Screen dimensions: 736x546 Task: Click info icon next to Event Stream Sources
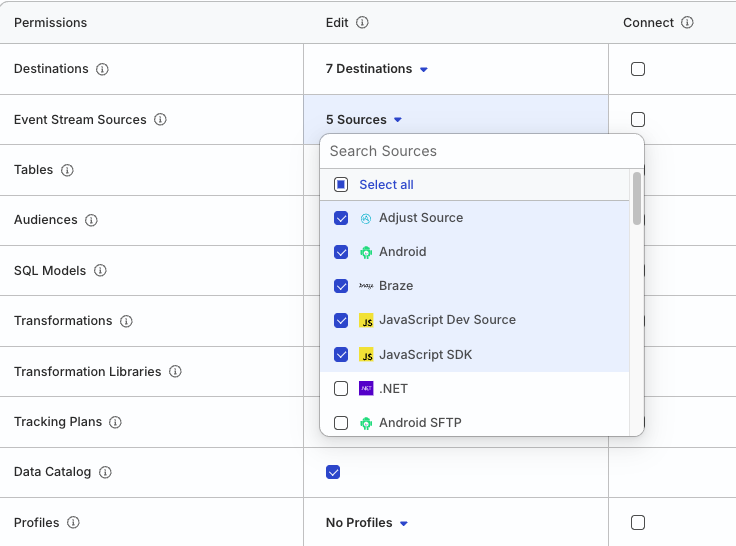(160, 119)
